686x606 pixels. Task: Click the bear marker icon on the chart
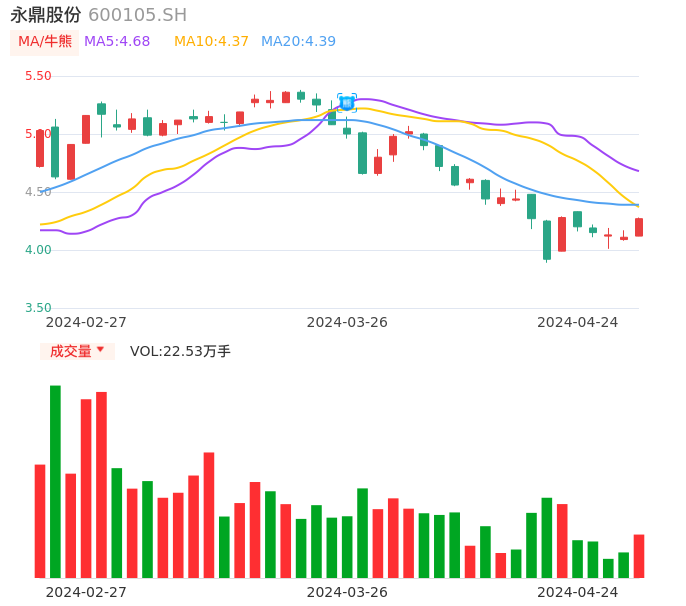tap(347, 103)
